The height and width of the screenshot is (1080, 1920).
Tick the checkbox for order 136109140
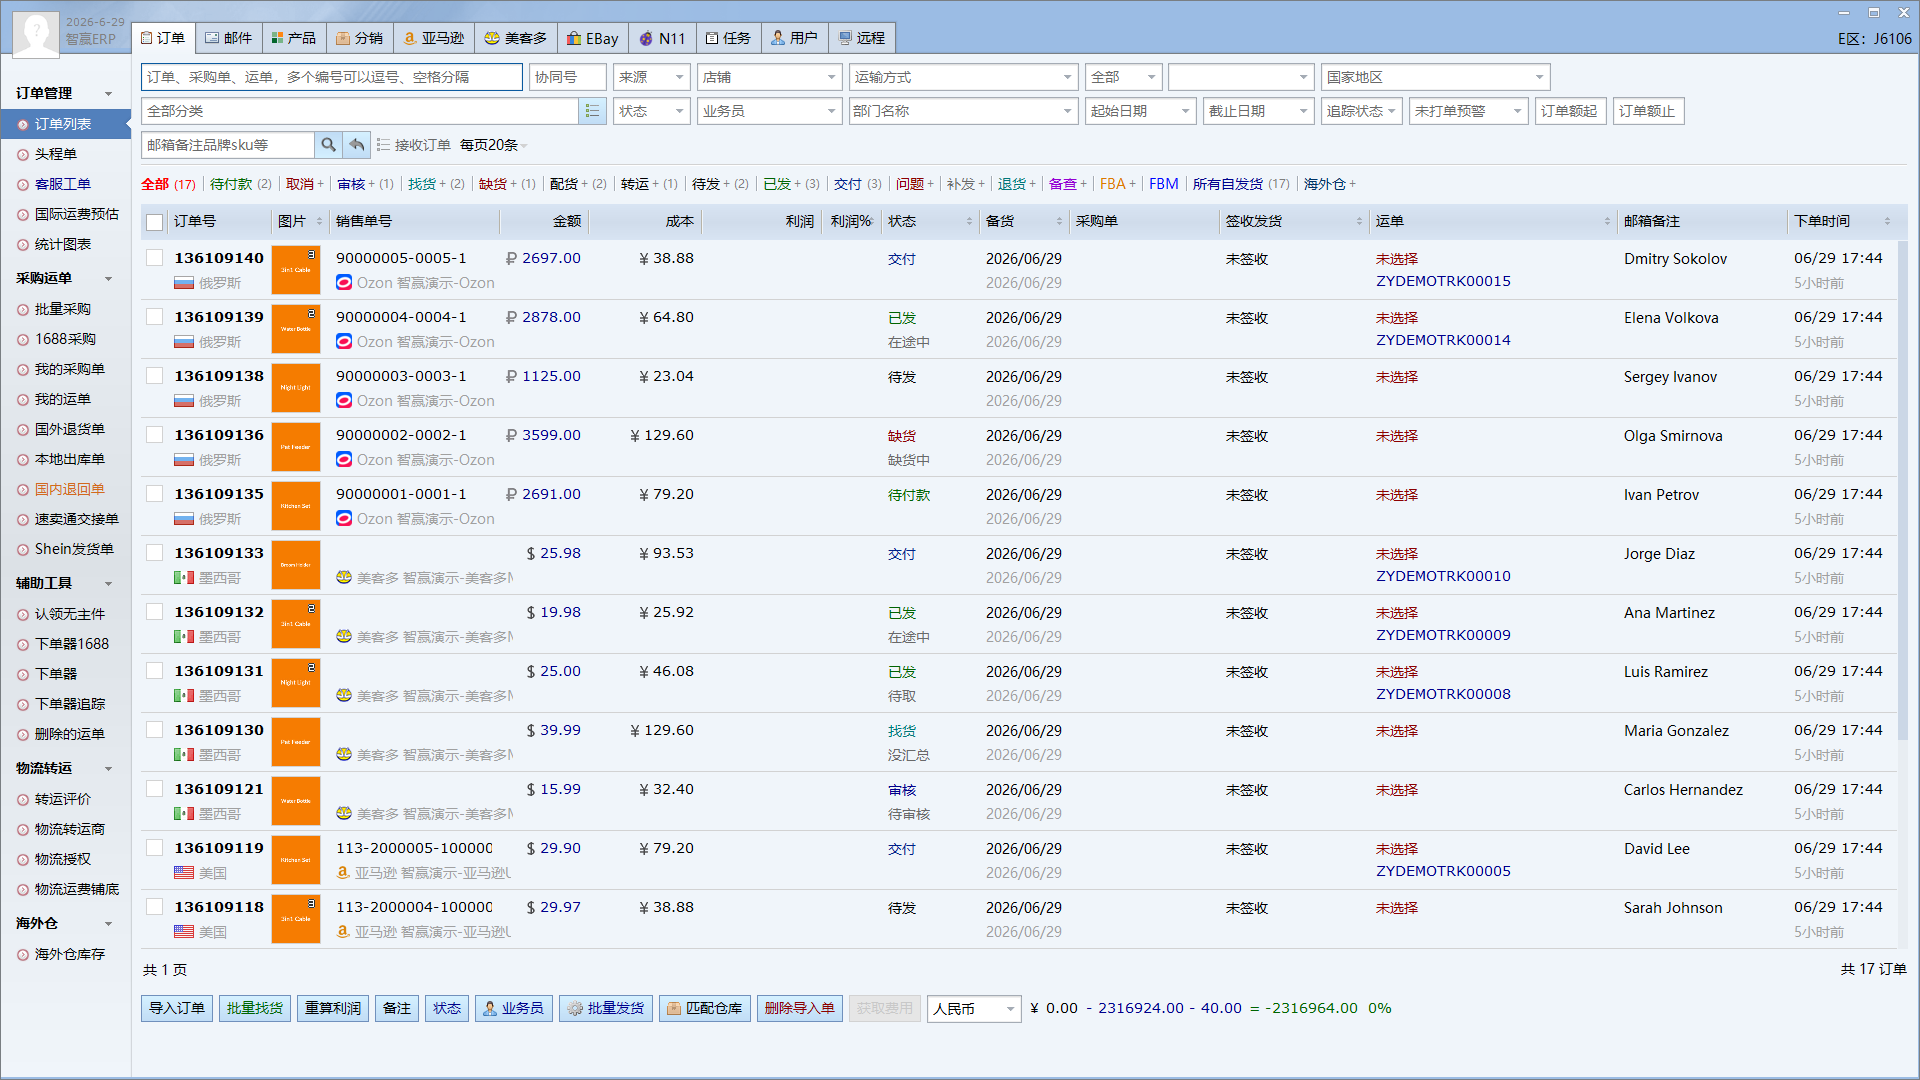(x=155, y=258)
